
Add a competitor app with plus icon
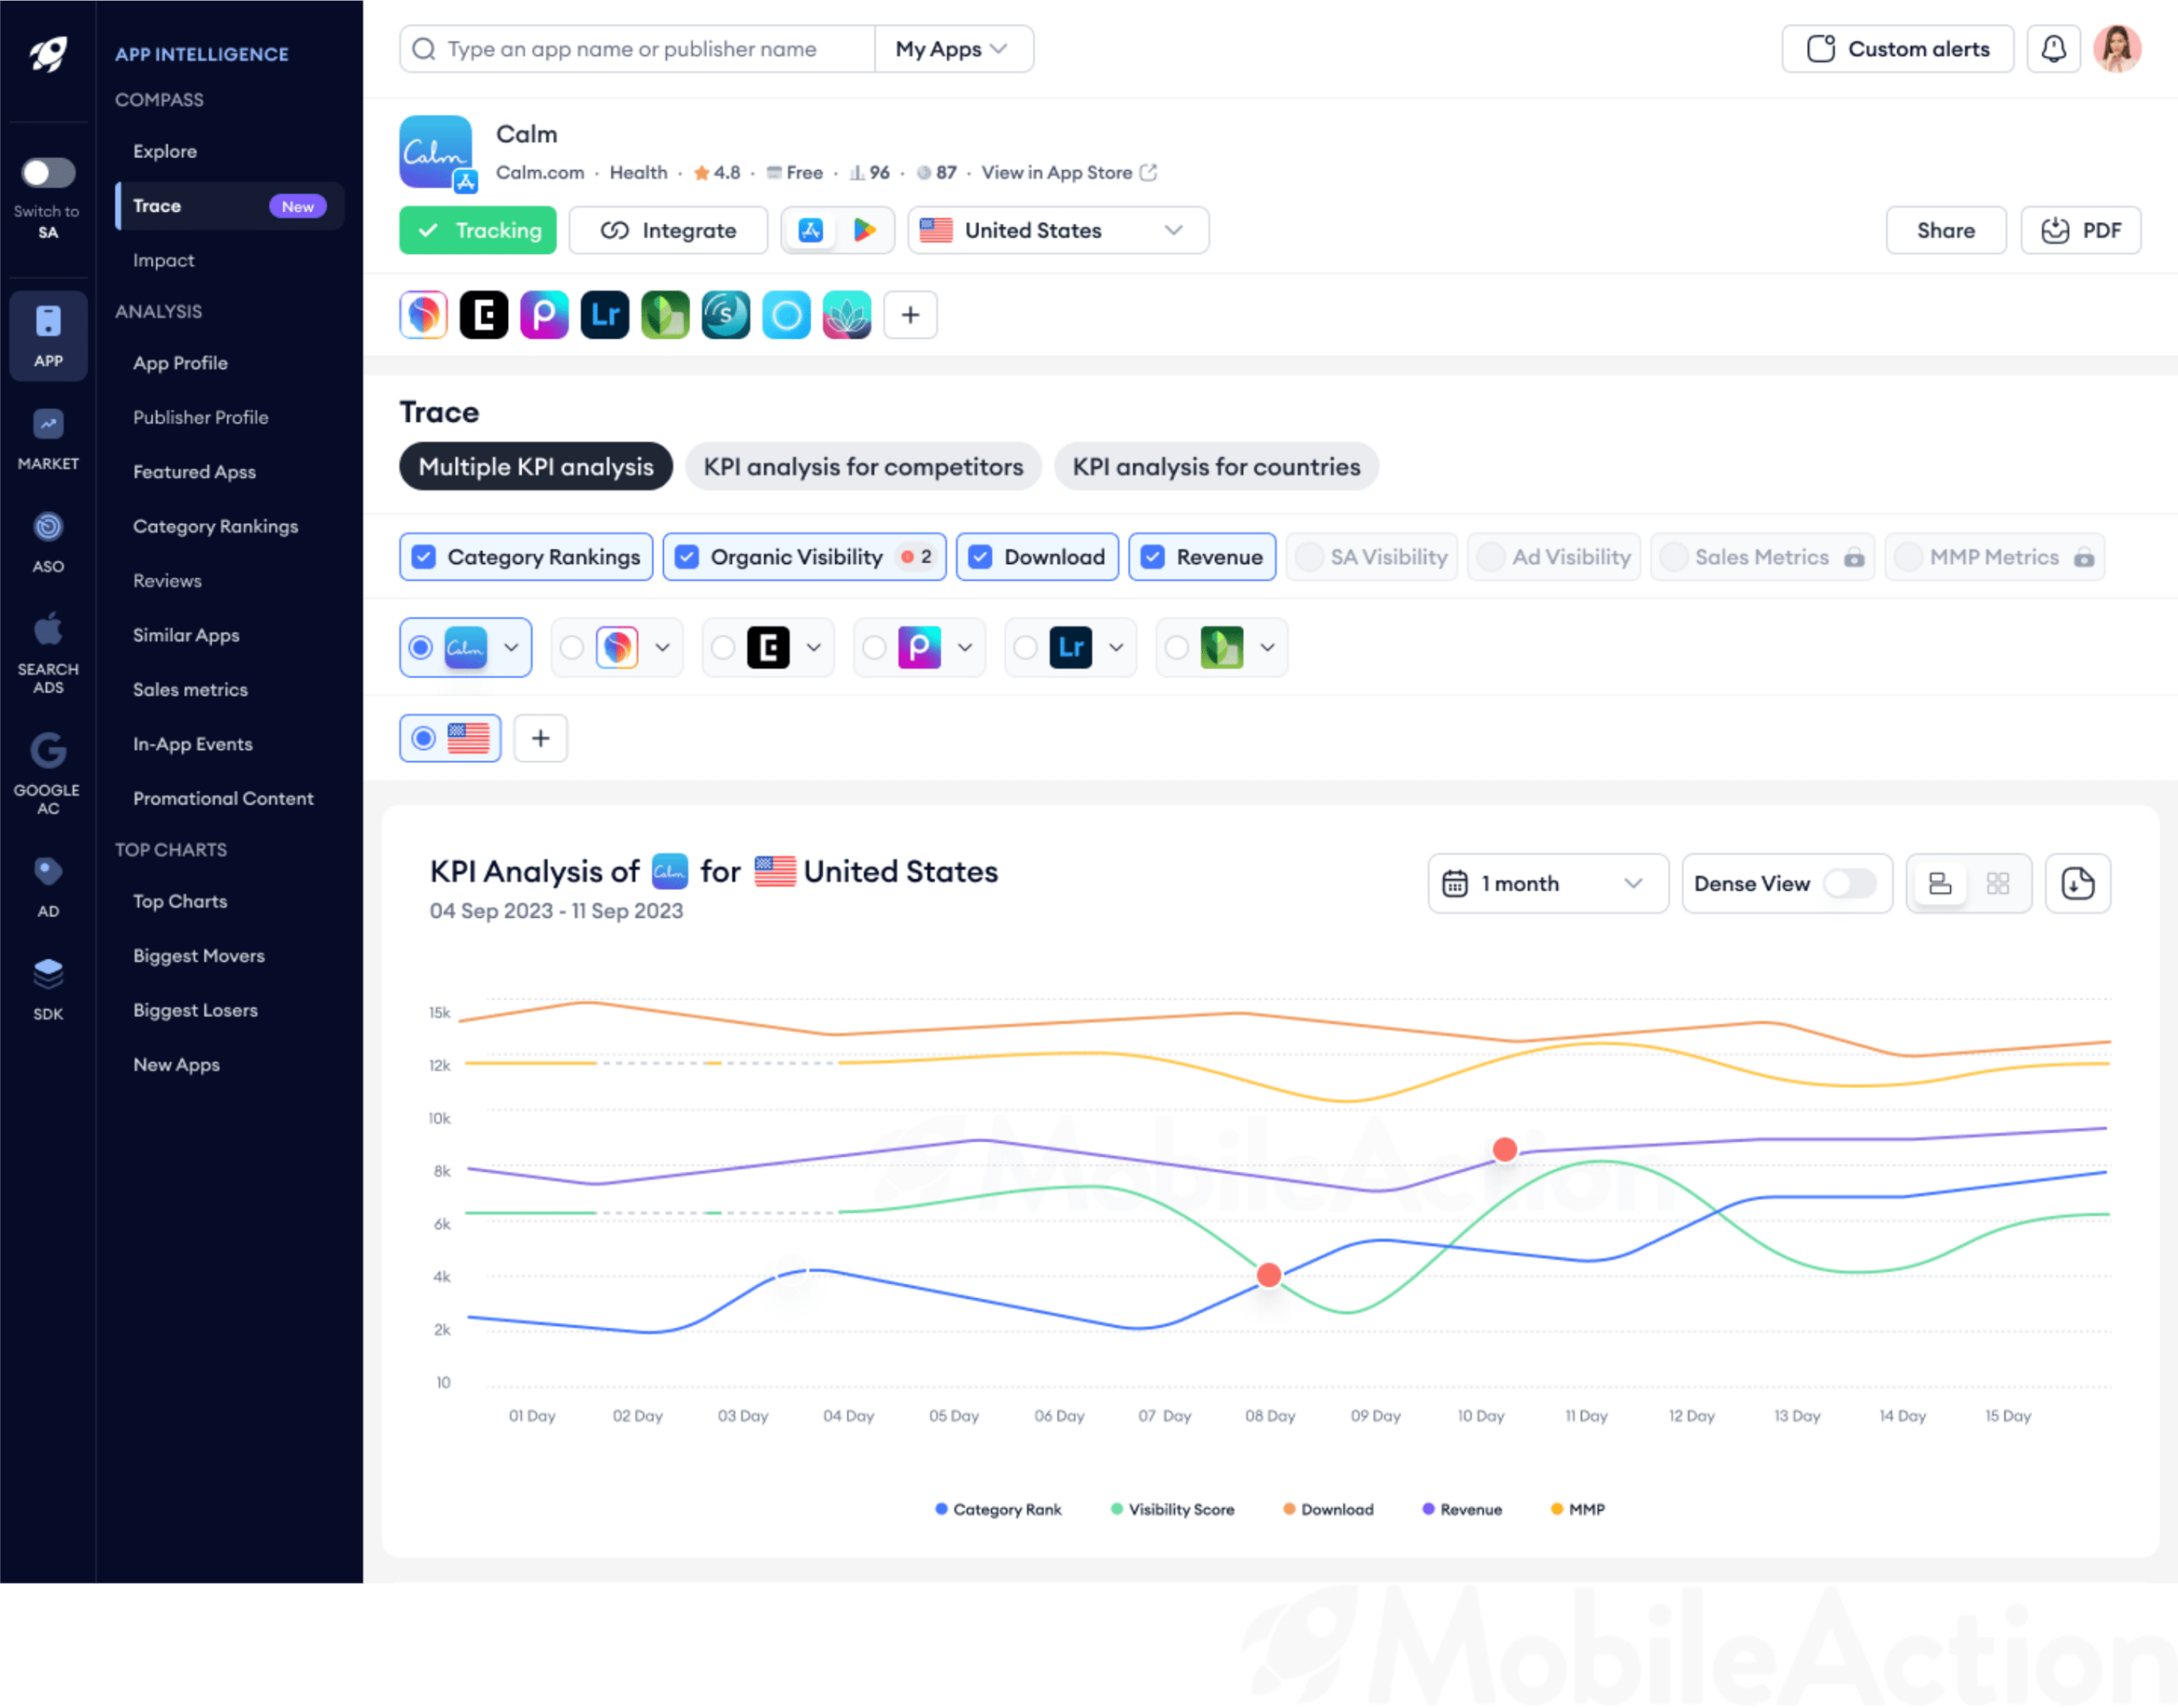[910, 315]
